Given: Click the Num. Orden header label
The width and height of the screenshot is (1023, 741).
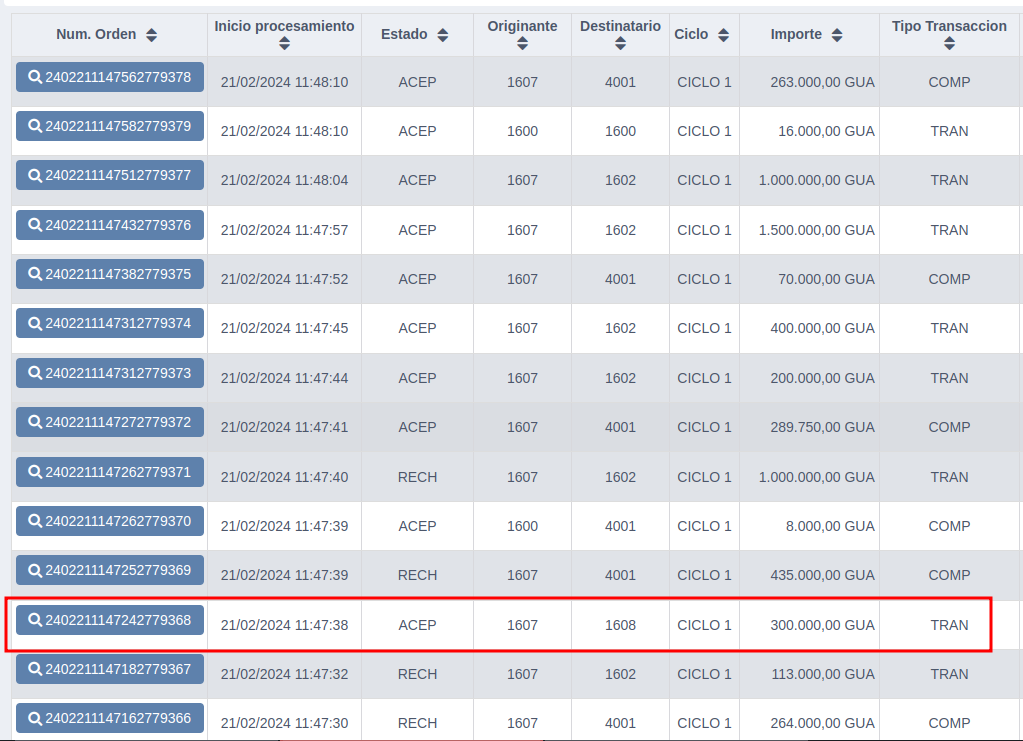Looking at the screenshot, I should pos(96,35).
